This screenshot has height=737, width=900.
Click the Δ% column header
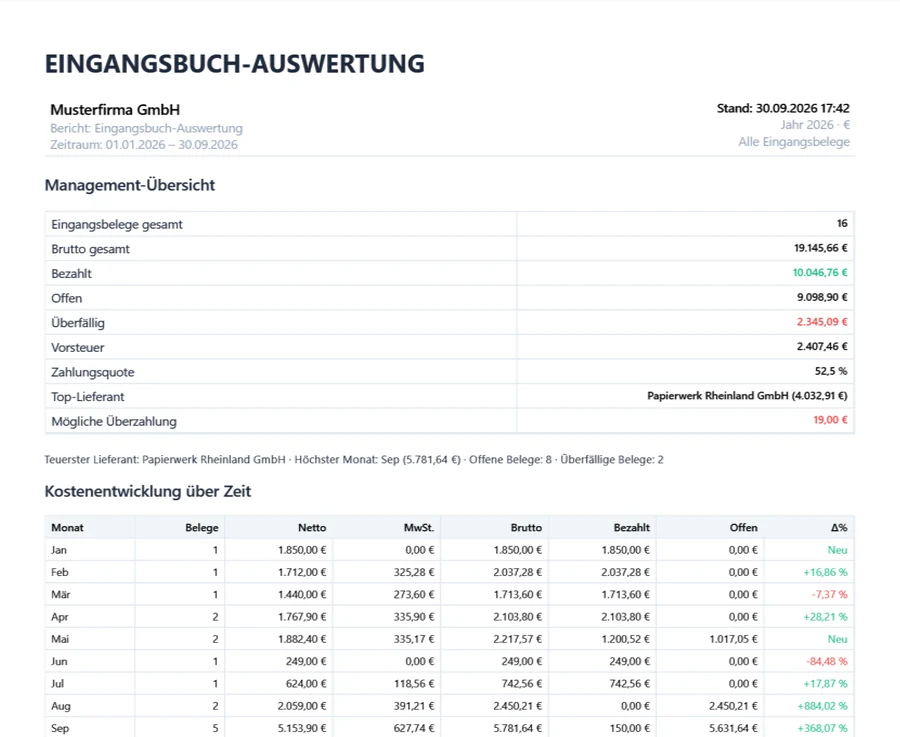pyautogui.click(x=839, y=527)
